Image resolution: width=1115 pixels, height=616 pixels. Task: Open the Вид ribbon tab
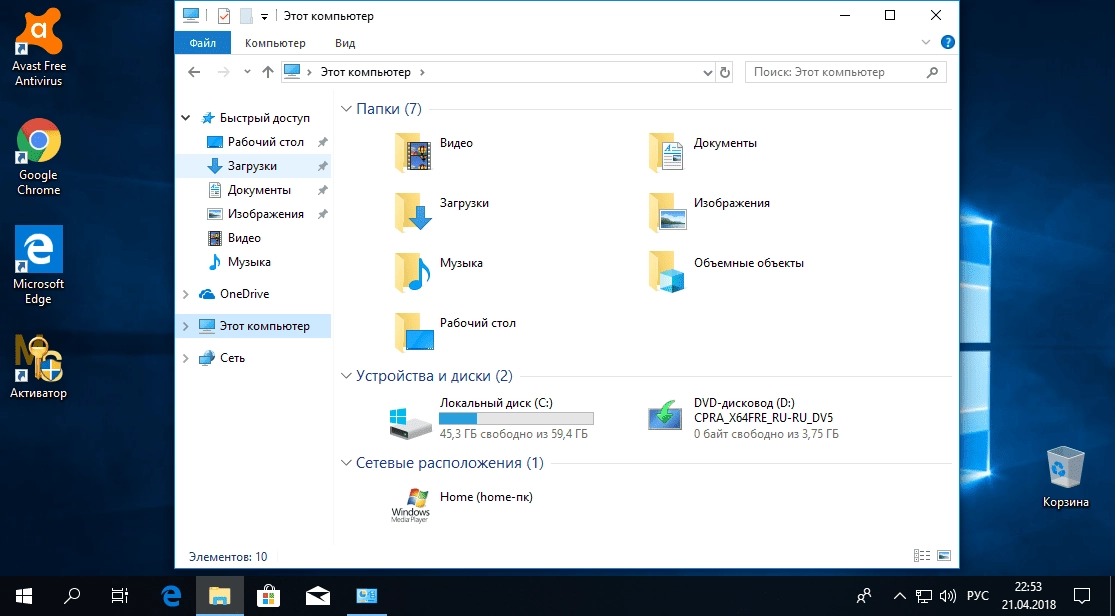click(345, 43)
